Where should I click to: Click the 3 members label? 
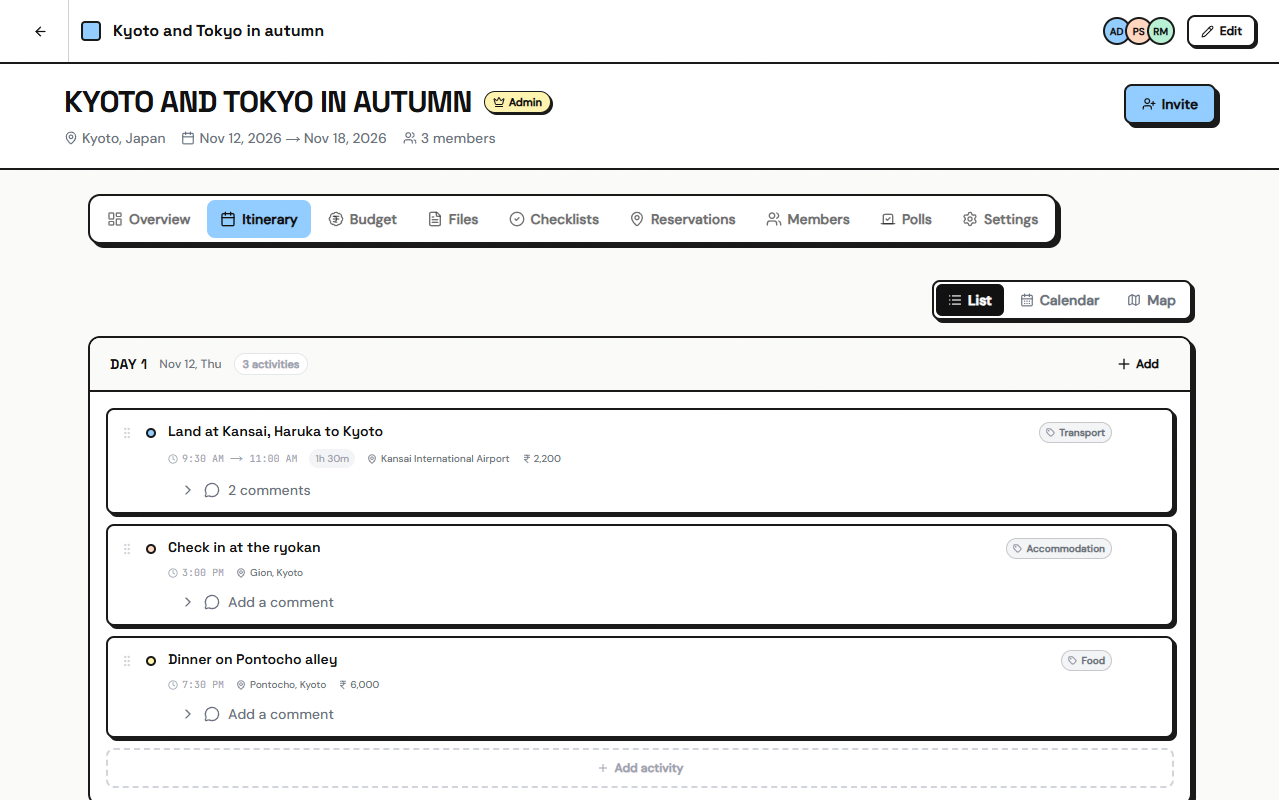tap(449, 138)
